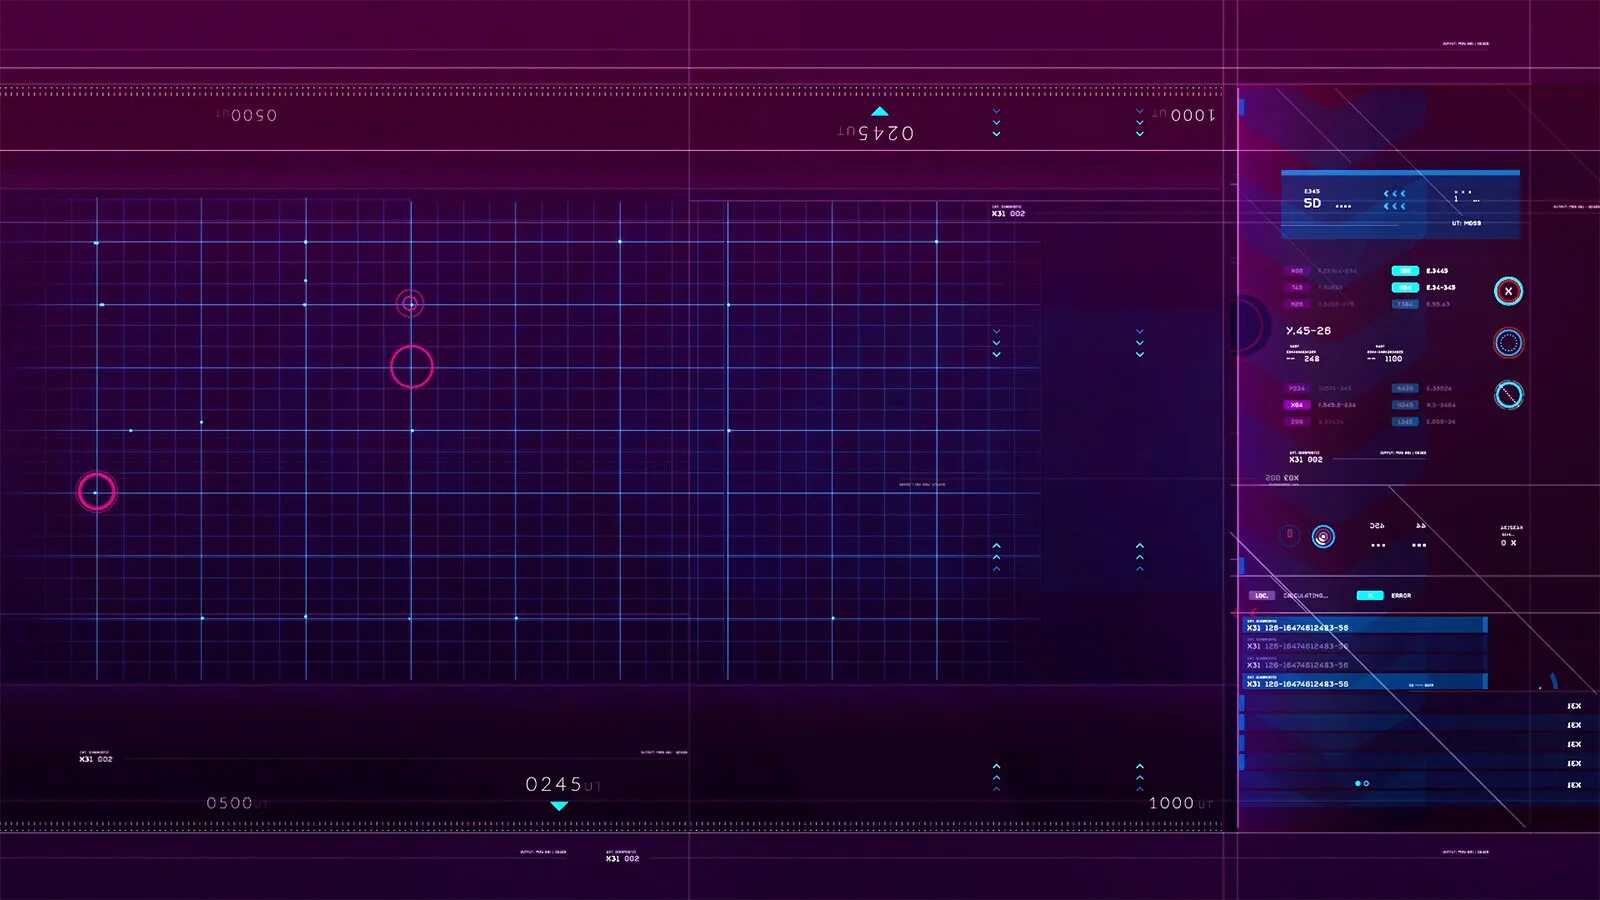Click the LOC. tag button
This screenshot has height=900, width=1600.
pos(1262,595)
